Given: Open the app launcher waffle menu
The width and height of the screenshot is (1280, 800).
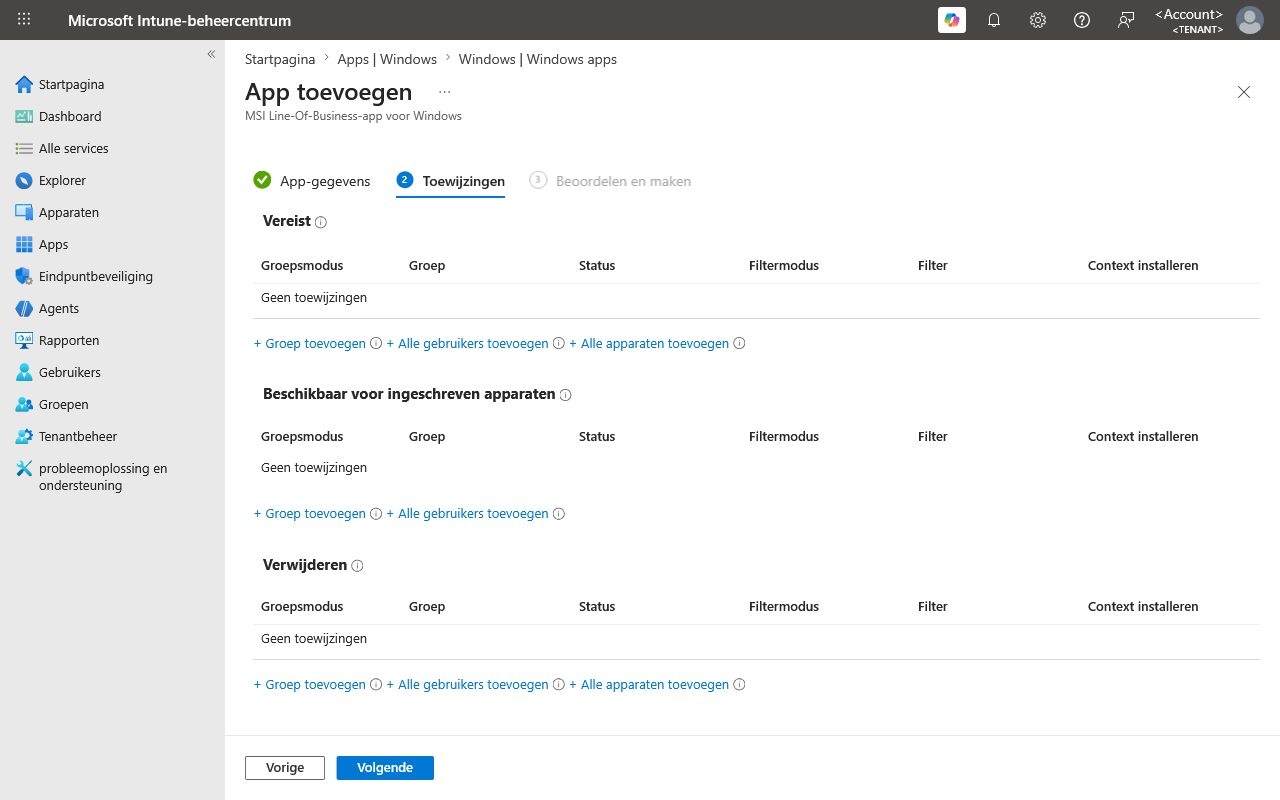Looking at the screenshot, I should [x=24, y=20].
